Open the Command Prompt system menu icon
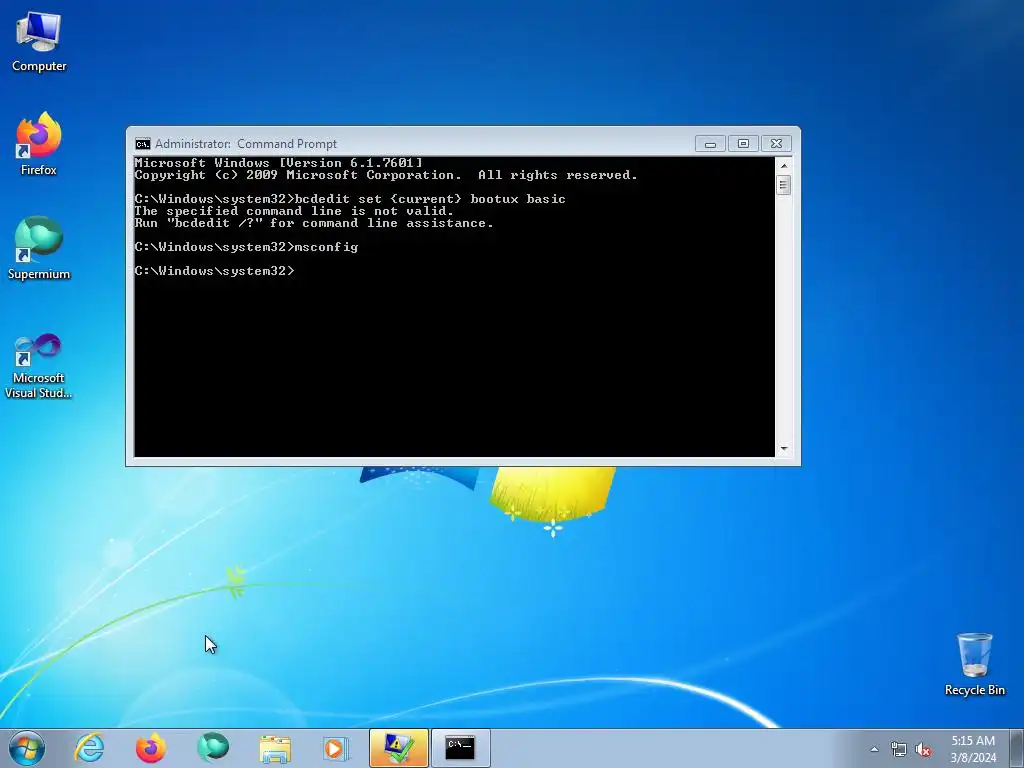Screen dimensions: 1024x768 pyautogui.click(x=142, y=144)
